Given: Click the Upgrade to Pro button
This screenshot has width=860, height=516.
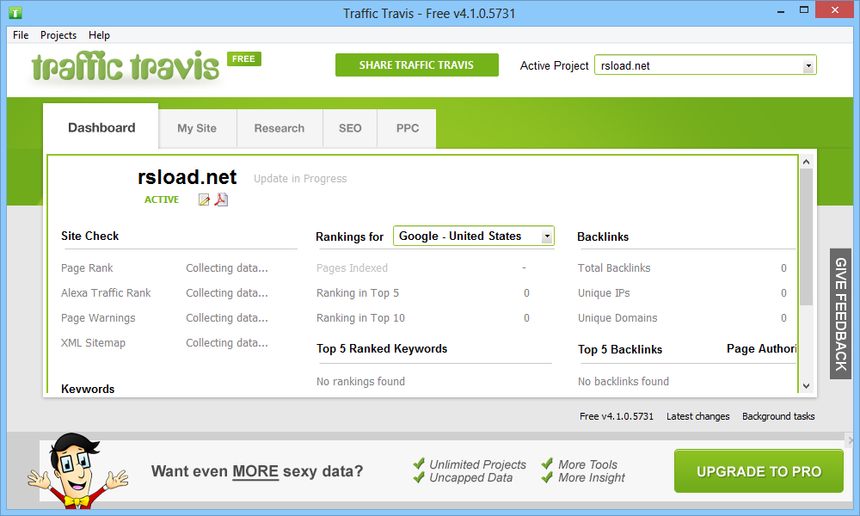Looking at the screenshot, I should click(759, 471).
